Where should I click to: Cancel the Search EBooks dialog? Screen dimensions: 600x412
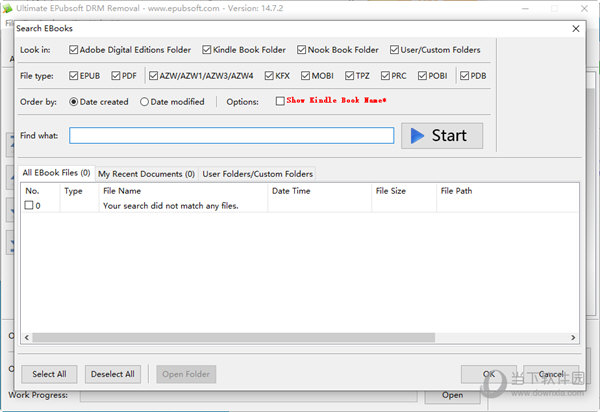pos(551,374)
